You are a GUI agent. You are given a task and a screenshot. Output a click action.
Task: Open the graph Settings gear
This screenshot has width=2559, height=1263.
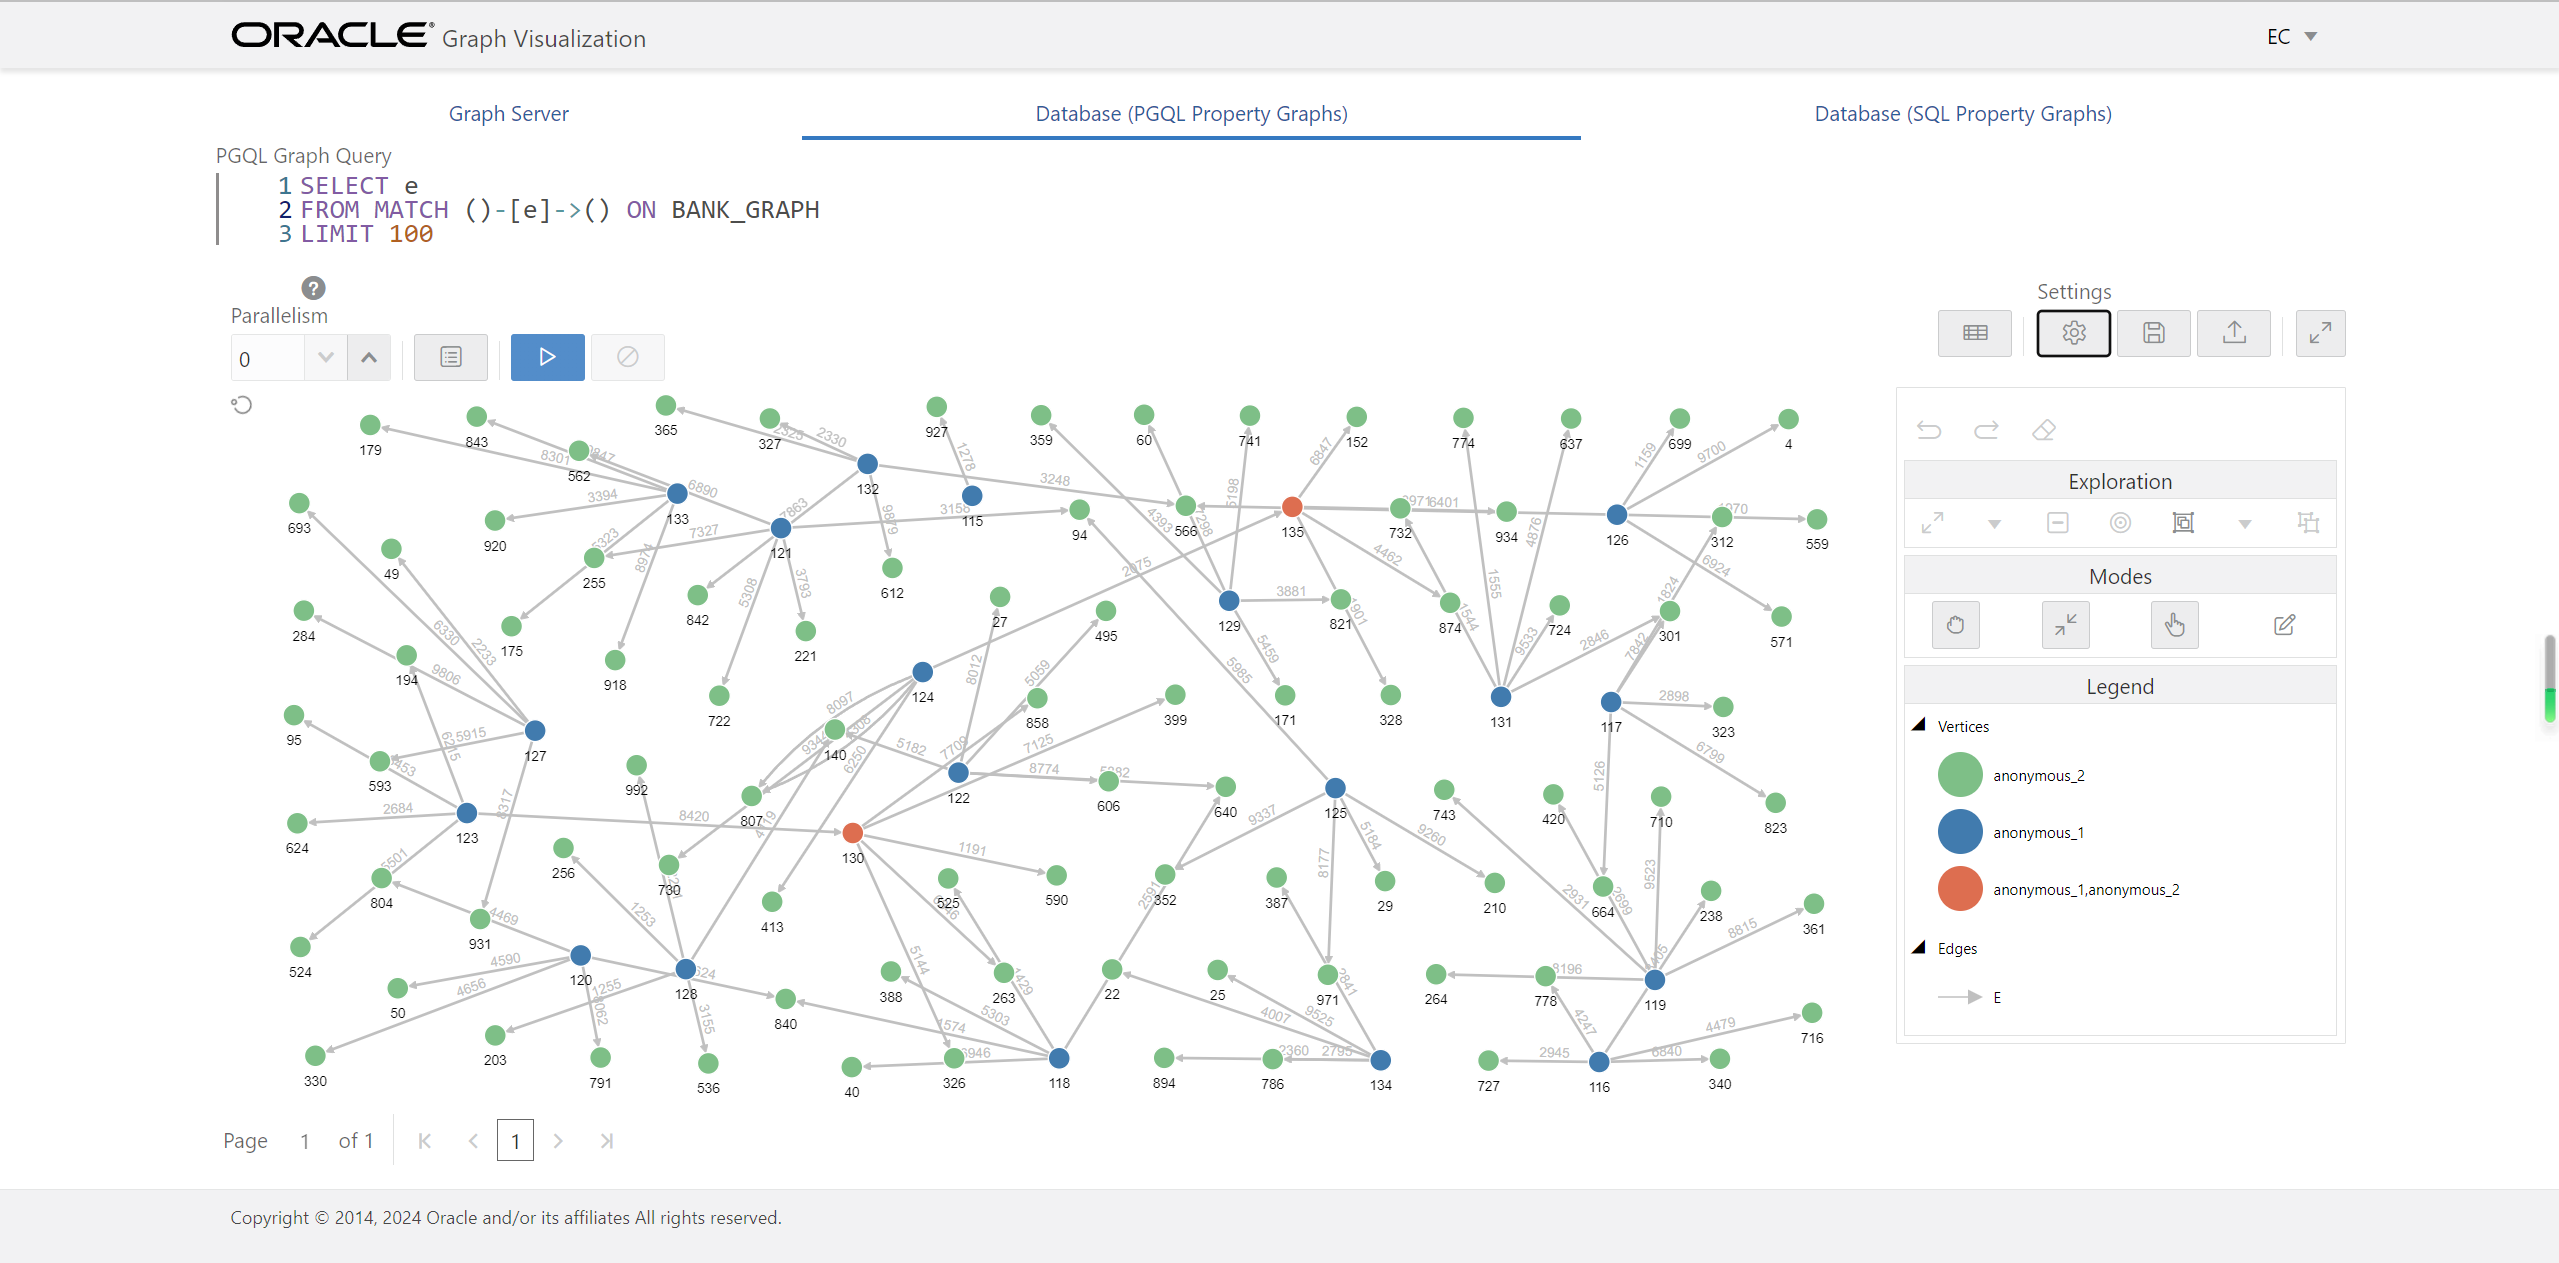tap(2073, 333)
